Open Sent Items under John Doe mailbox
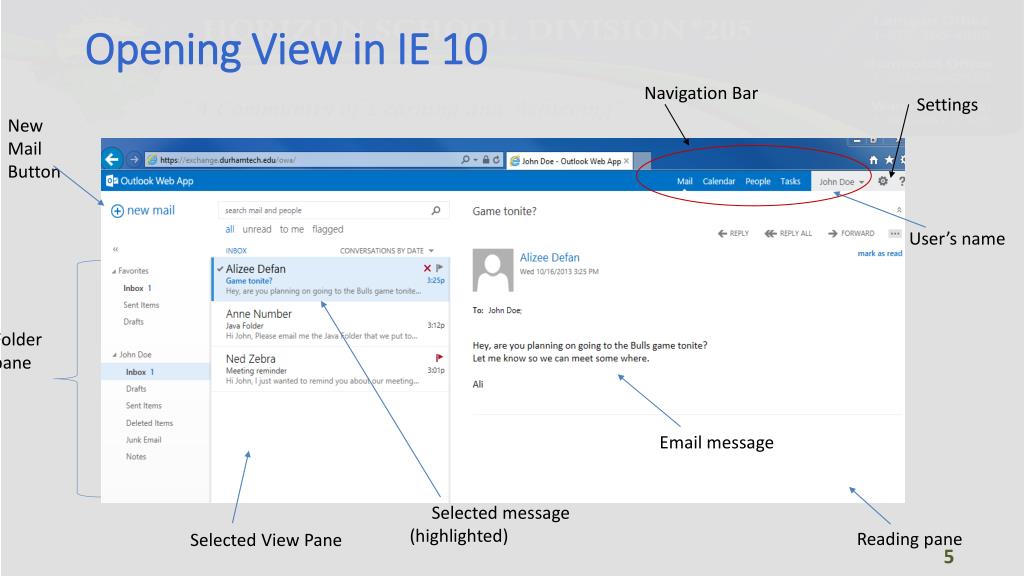Viewport: 1024px width, 576px height. [144, 406]
